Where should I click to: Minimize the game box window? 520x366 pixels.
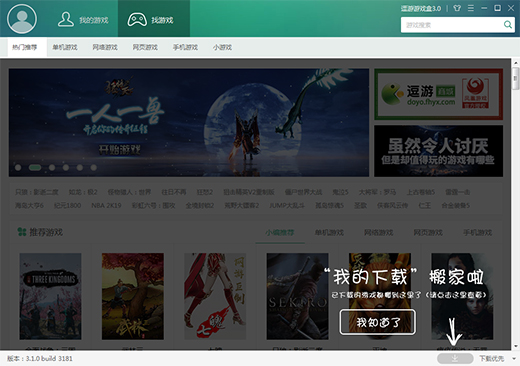pyautogui.click(x=484, y=8)
